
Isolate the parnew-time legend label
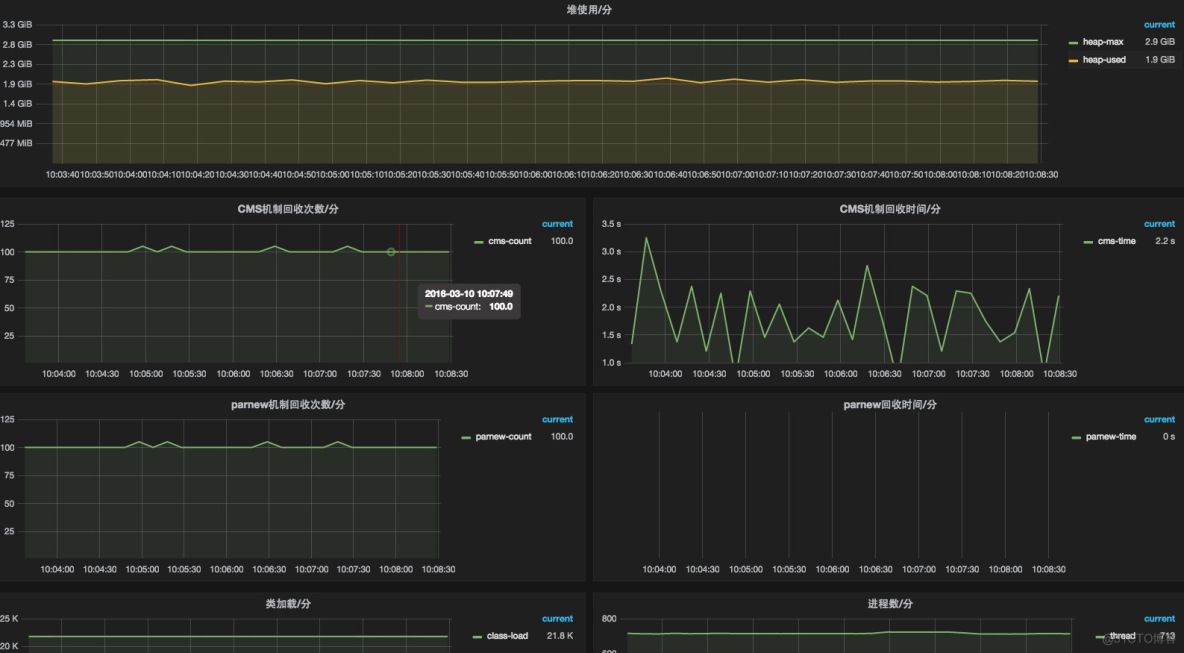pyautogui.click(x=1111, y=437)
